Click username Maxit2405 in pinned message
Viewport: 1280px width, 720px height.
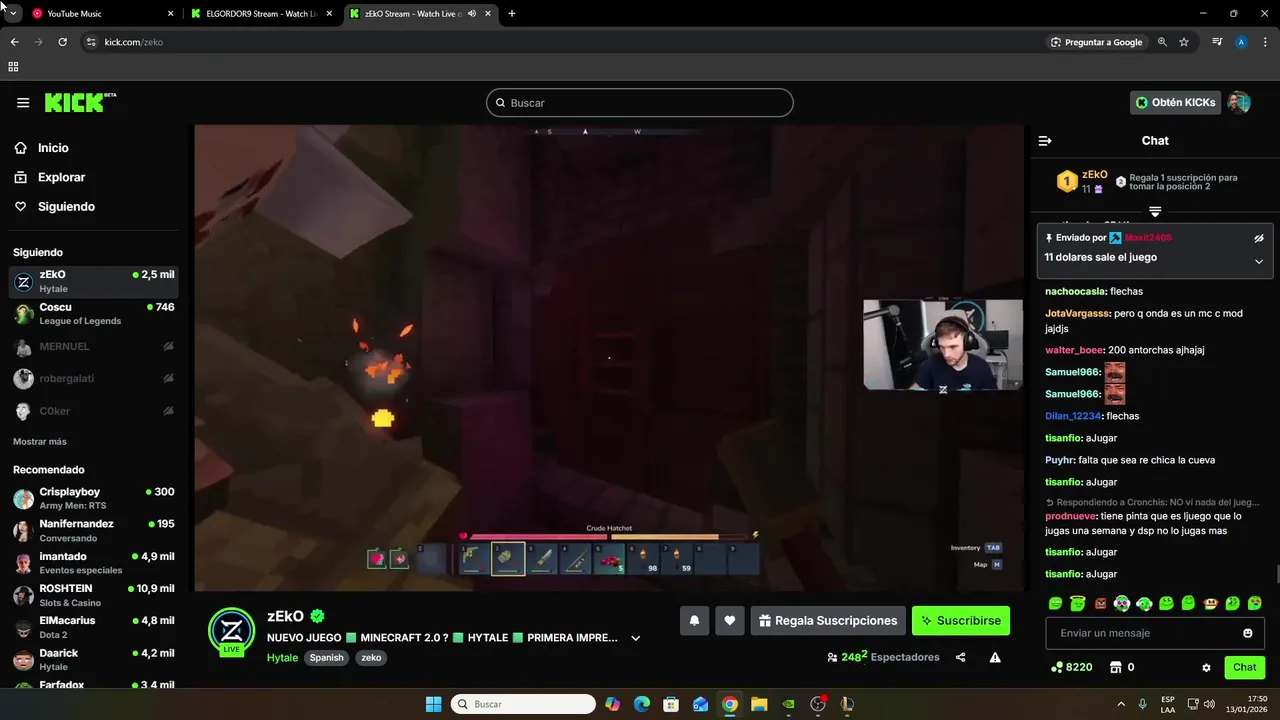[1148, 238]
